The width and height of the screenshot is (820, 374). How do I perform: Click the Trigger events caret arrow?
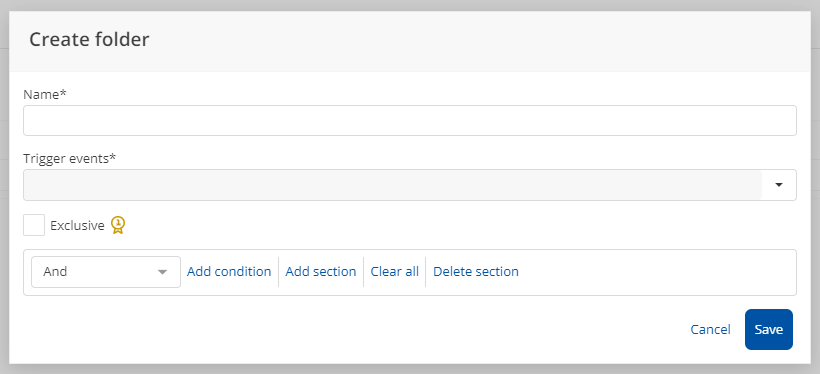click(x=779, y=185)
